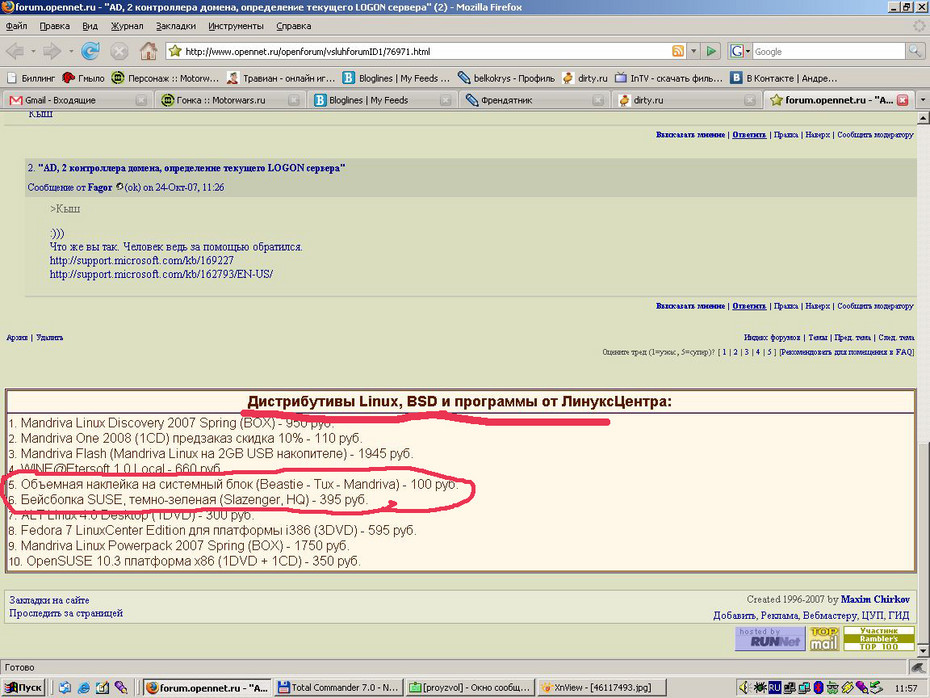Screen dimensions: 930x698
Task: Expand the address bar URL history dropdown
Action: (693, 52)
